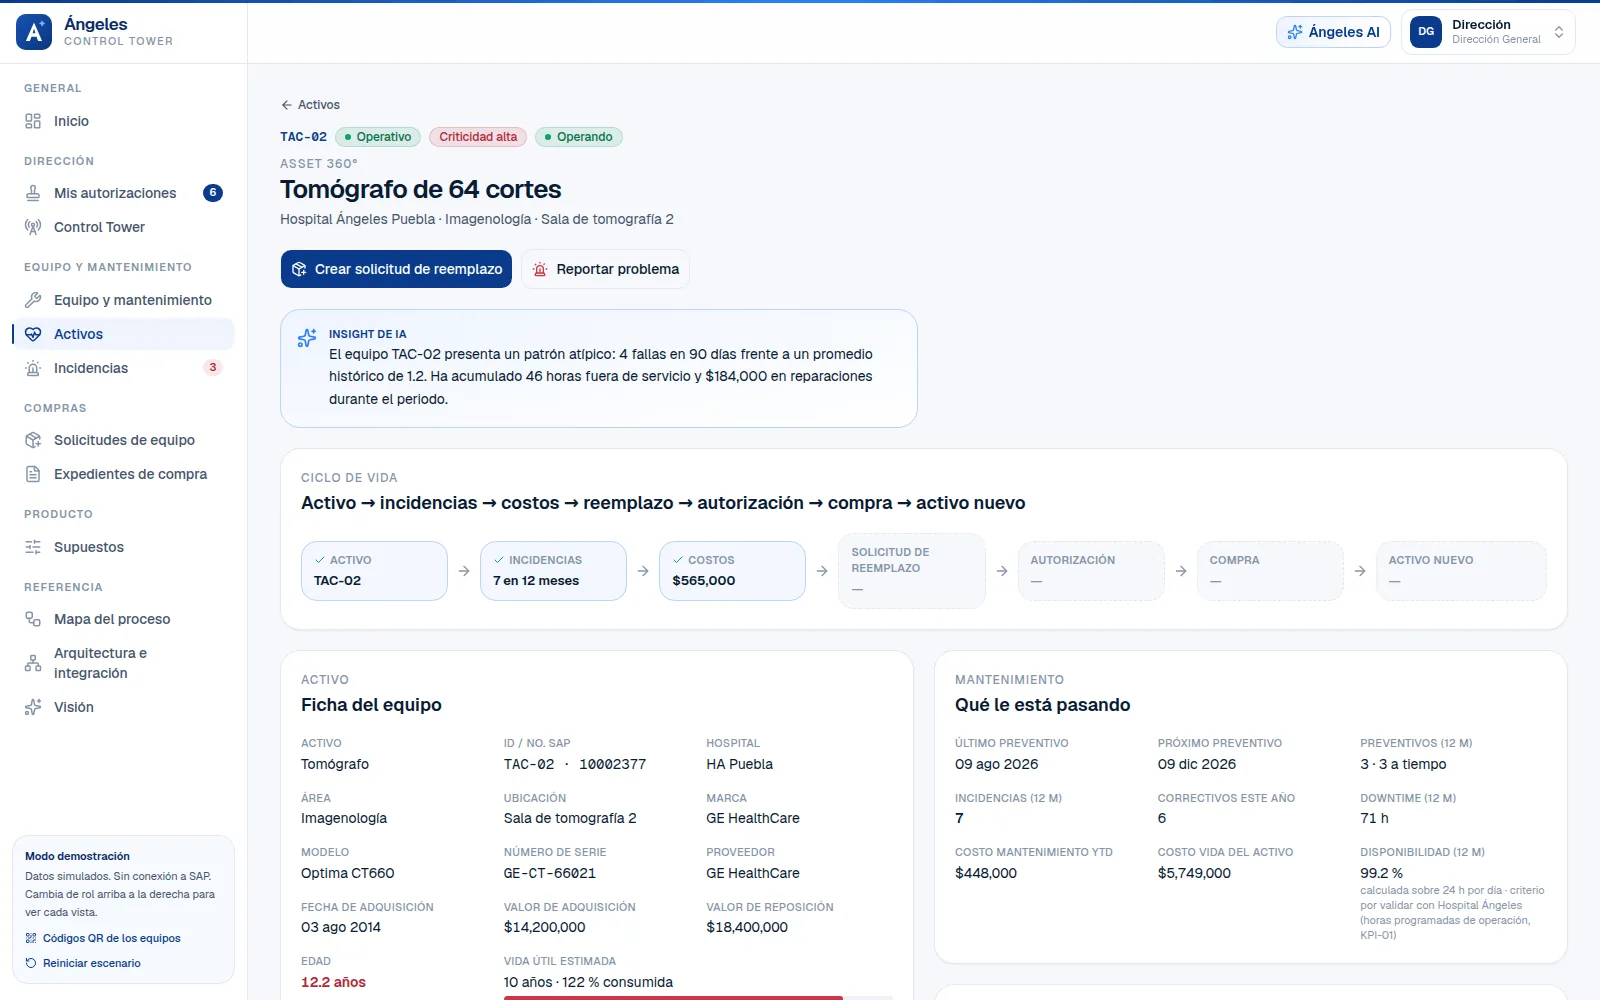Select Activos in the sidebar menu
Image resolution: width=1600 pixels, height=1000 pixels.
(123, 334)
